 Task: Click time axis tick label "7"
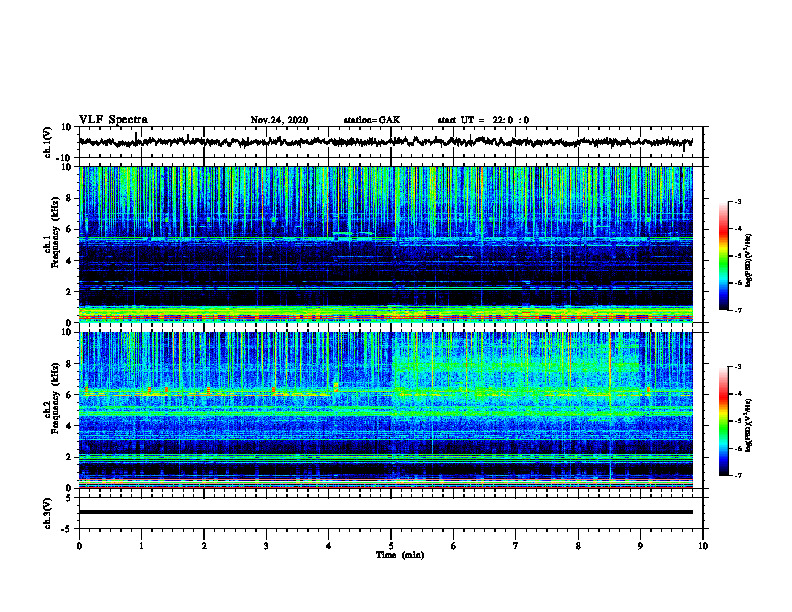tap(516, 546)
